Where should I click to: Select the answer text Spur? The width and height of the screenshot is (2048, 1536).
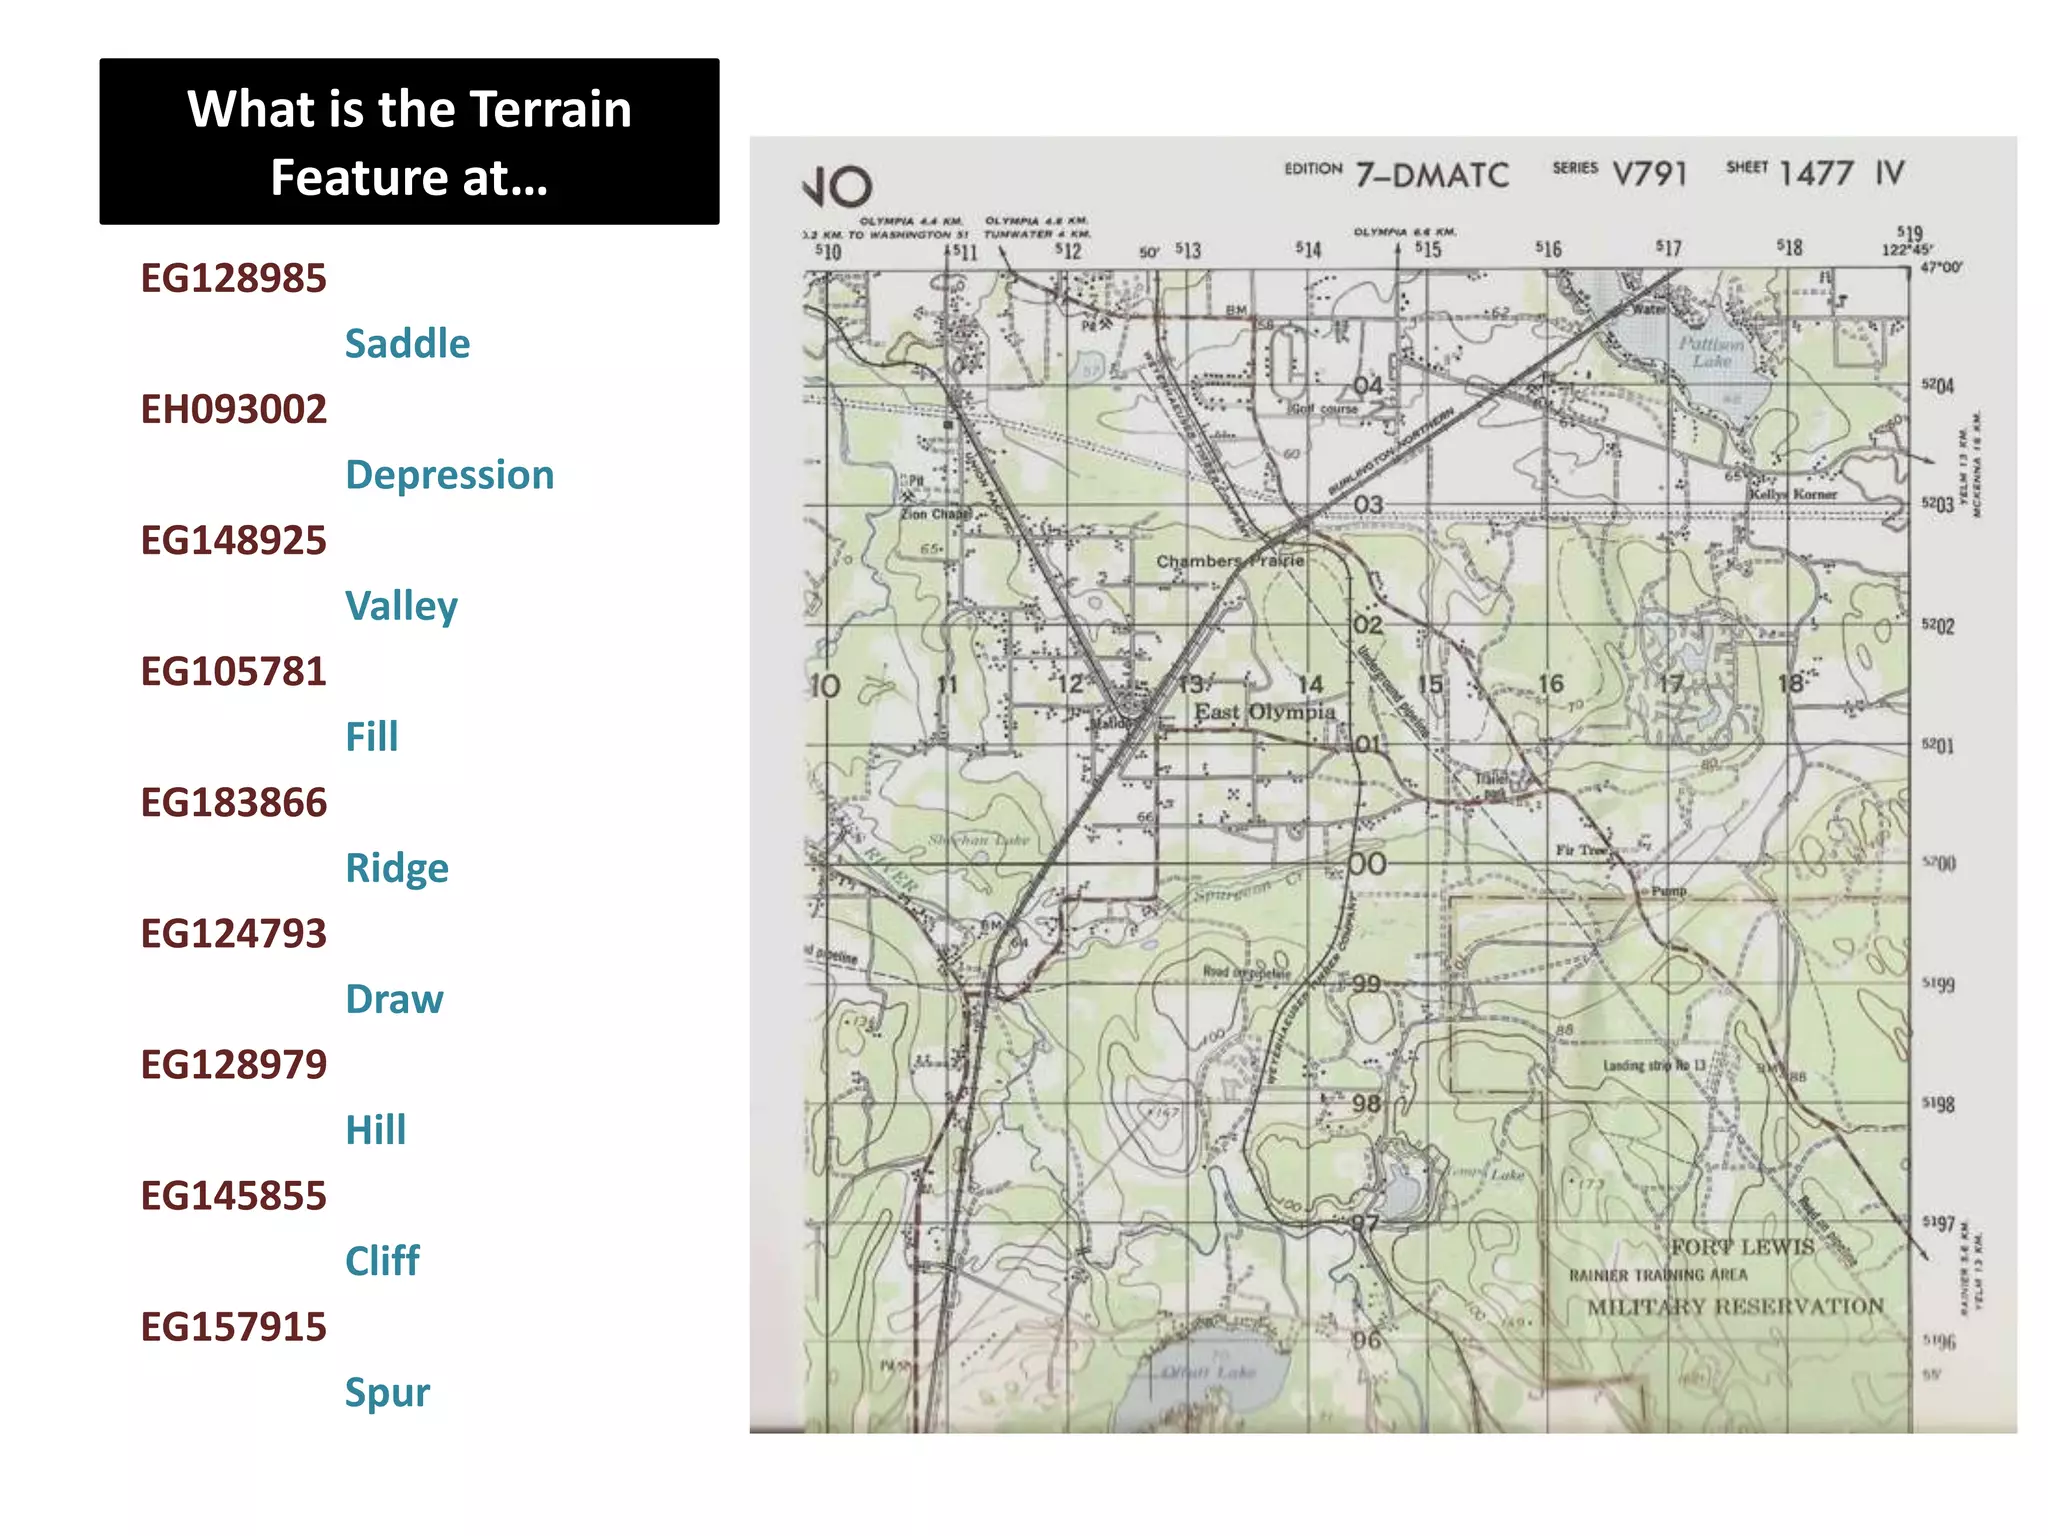click(x=387, y=1392)
